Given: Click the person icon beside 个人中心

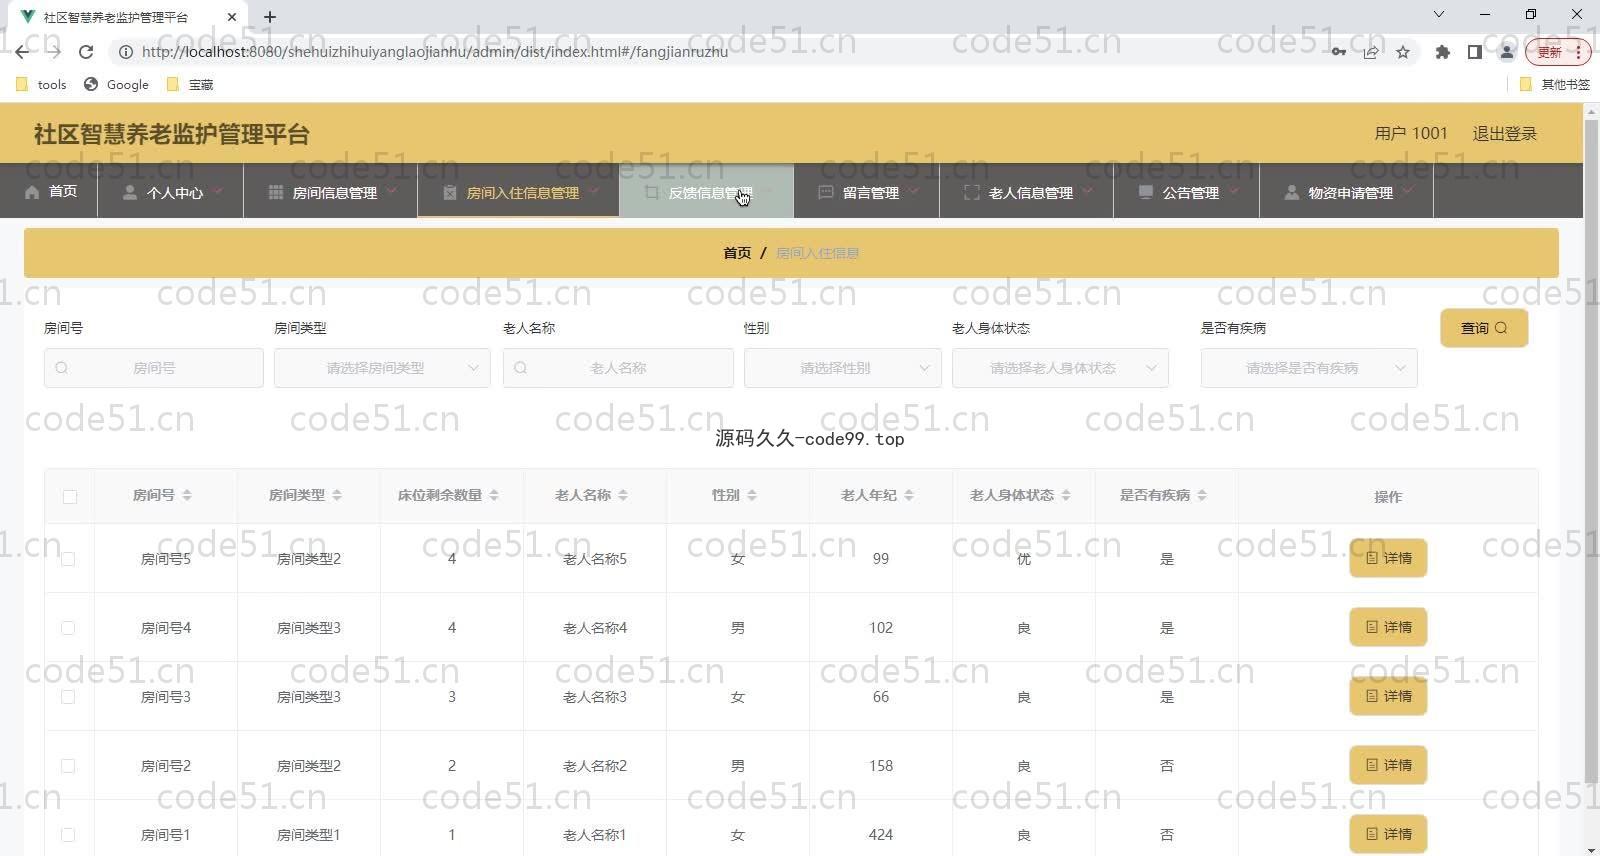Looking at the screenshot, I should pos(130,192).
